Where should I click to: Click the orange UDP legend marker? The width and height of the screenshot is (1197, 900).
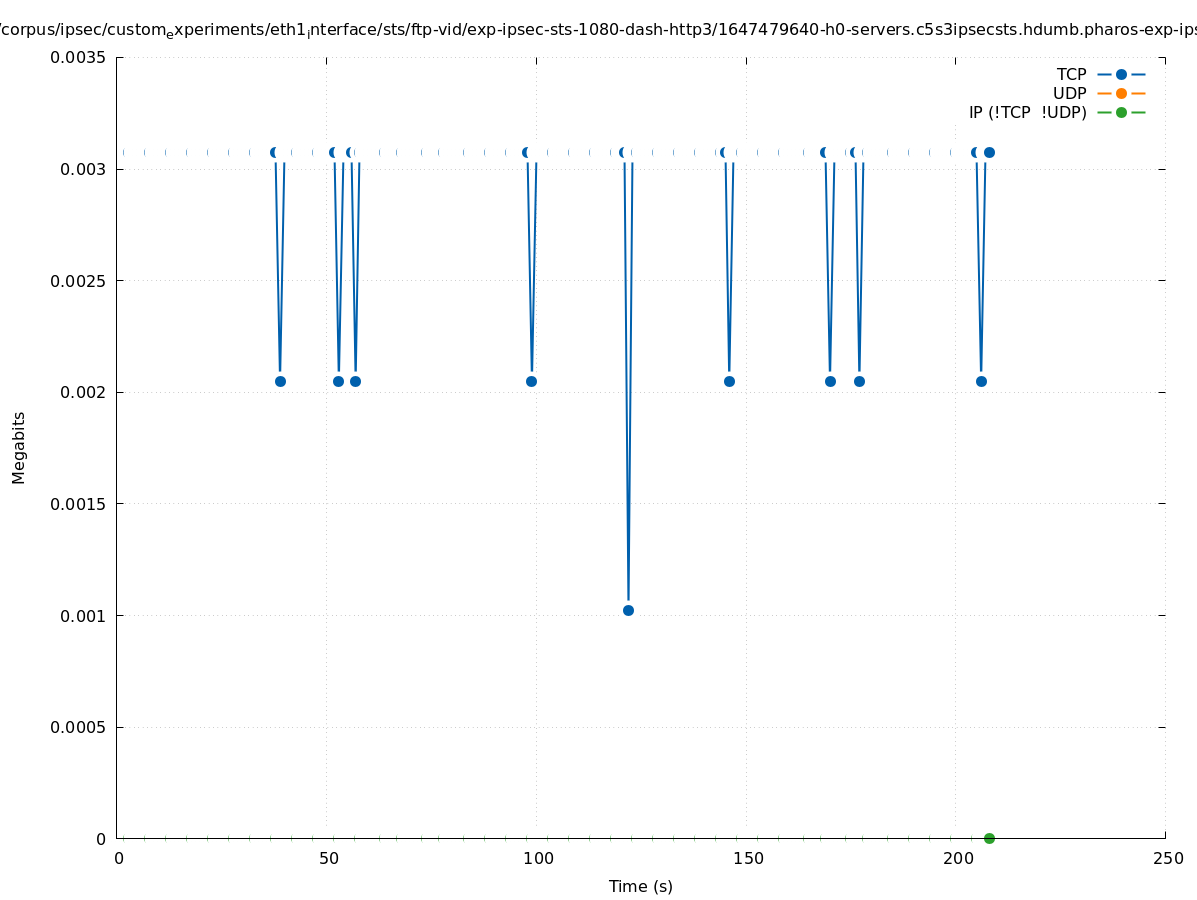(1121, 94)
